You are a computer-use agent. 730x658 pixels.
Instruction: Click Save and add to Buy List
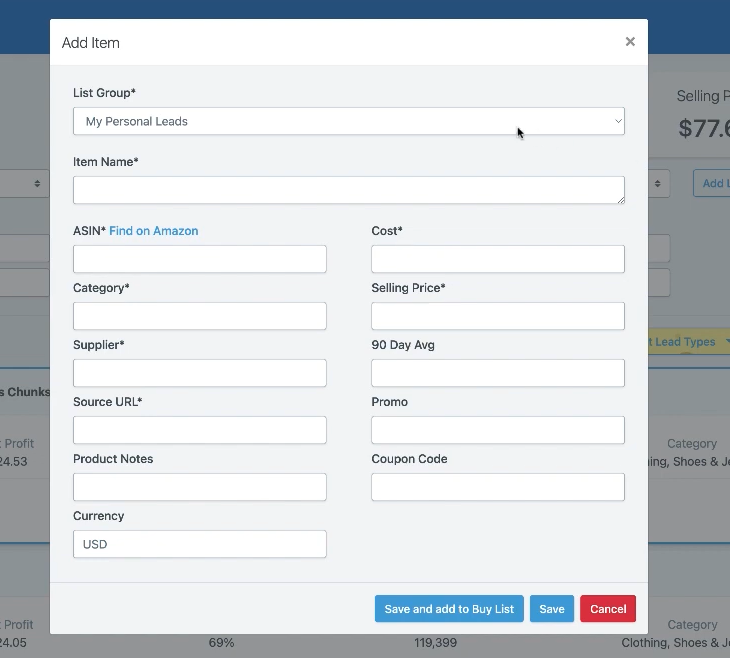449,609
